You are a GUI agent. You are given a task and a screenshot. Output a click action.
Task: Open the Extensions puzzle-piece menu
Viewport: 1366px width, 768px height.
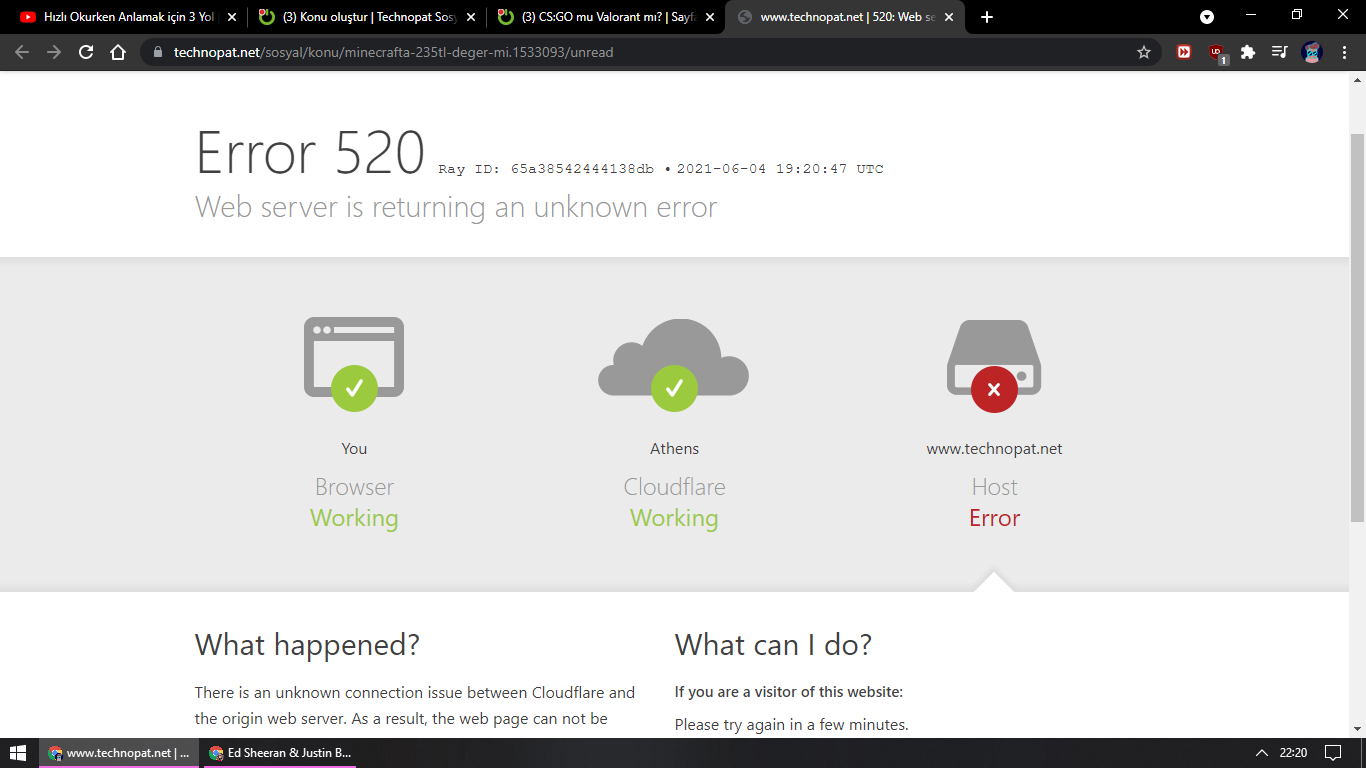[x=1248, y=52]
